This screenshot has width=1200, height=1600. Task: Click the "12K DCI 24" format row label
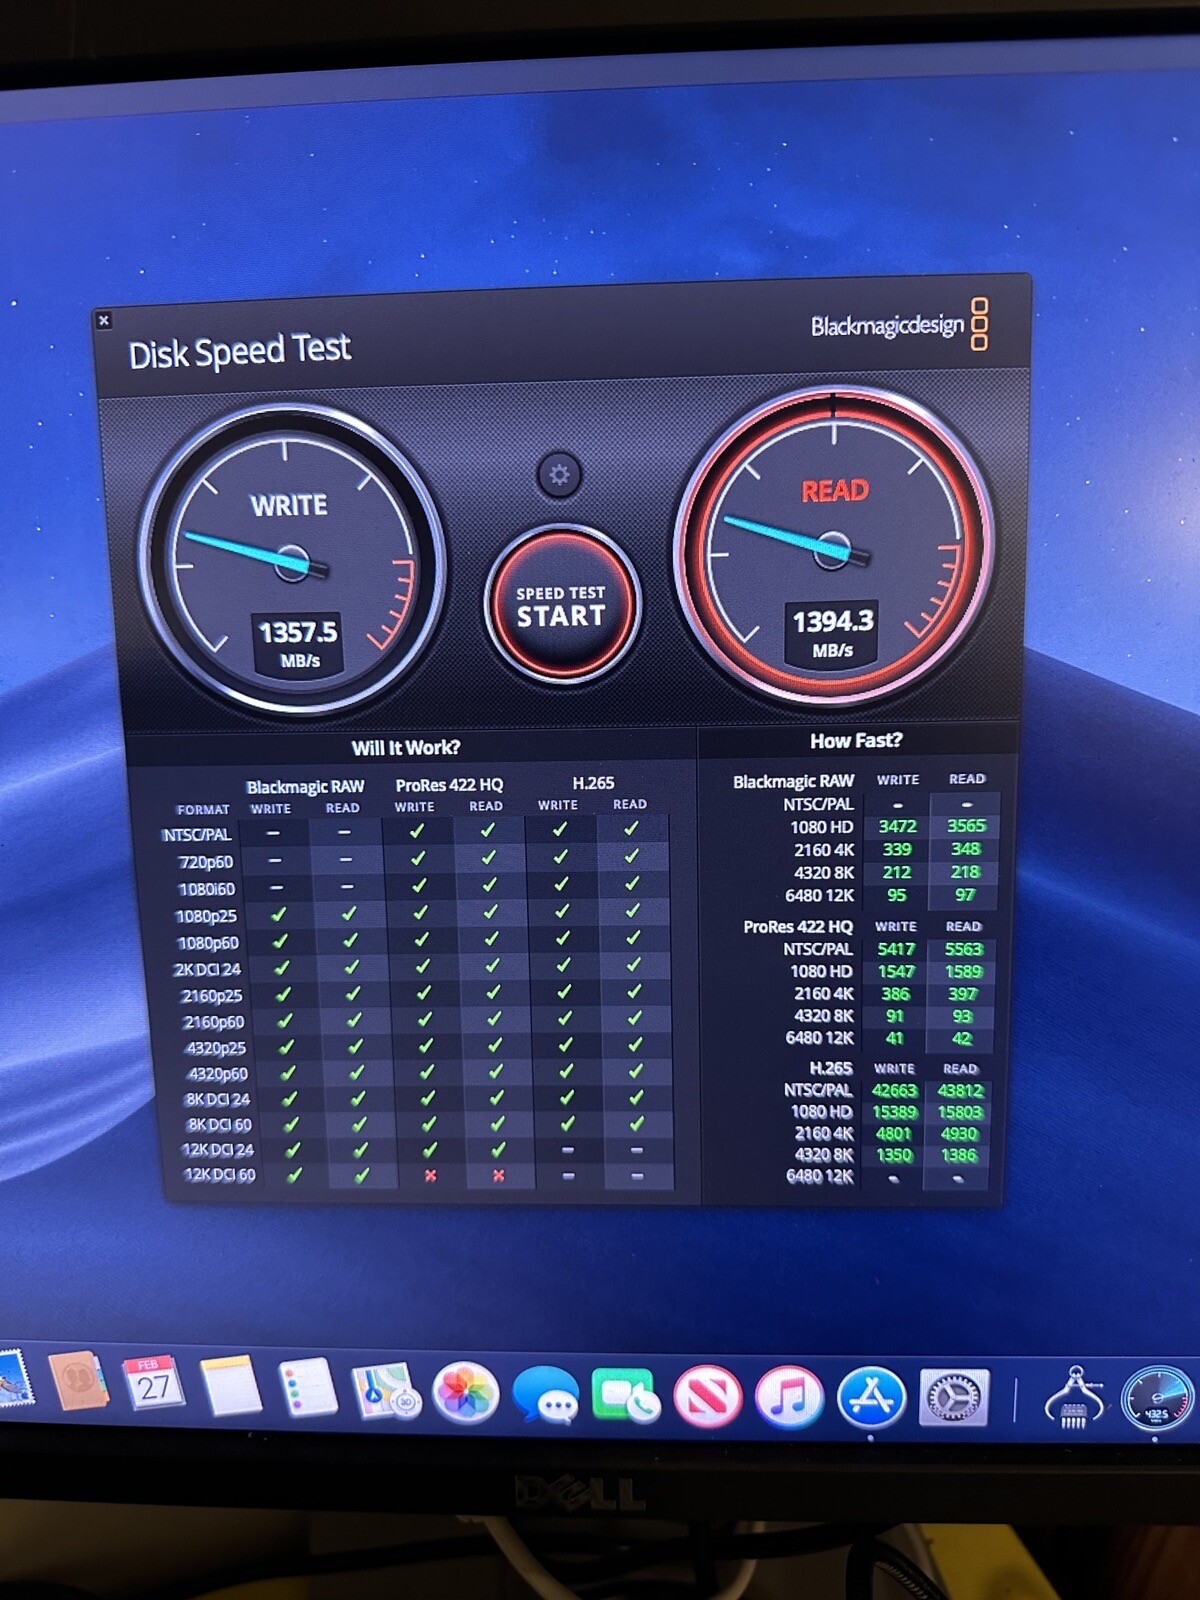point(218,1150)
